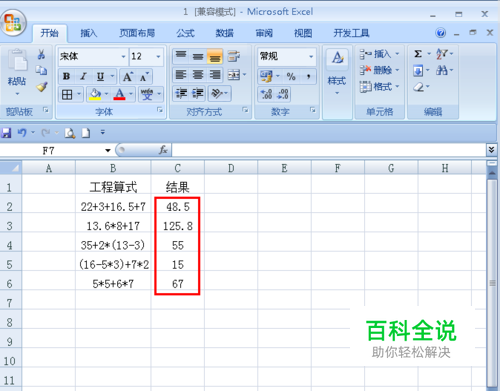
Task: Expand the Name Box dropdown arrow
Action: click(x=108, y=150)
